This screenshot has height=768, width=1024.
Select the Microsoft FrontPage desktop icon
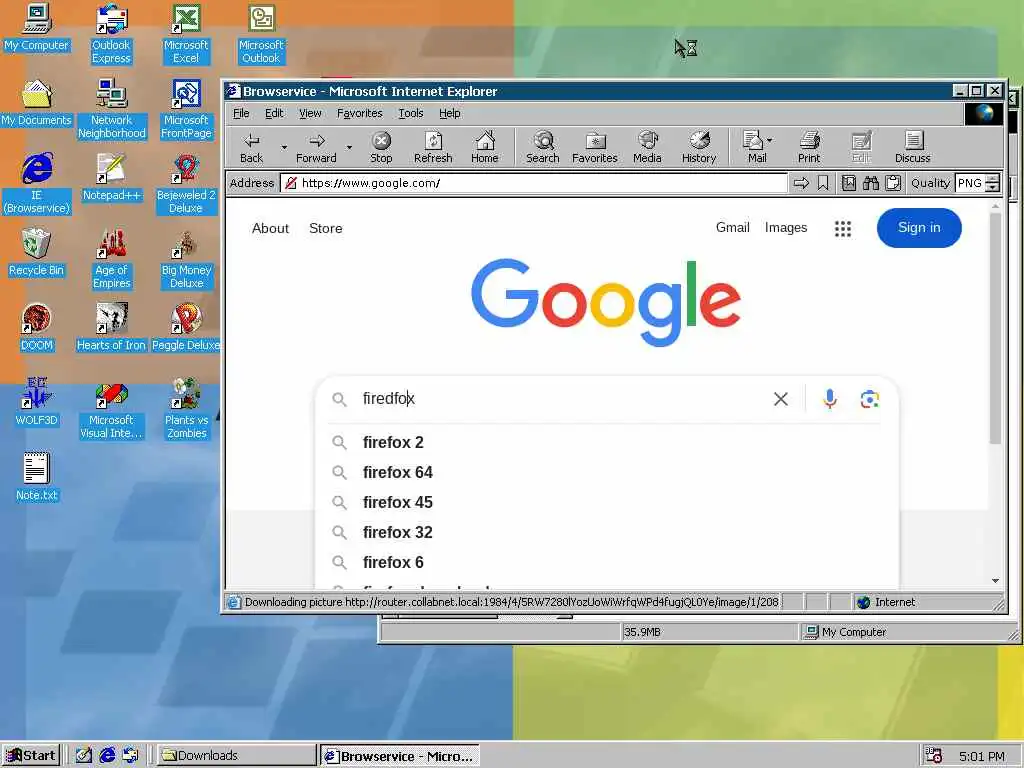186,109
